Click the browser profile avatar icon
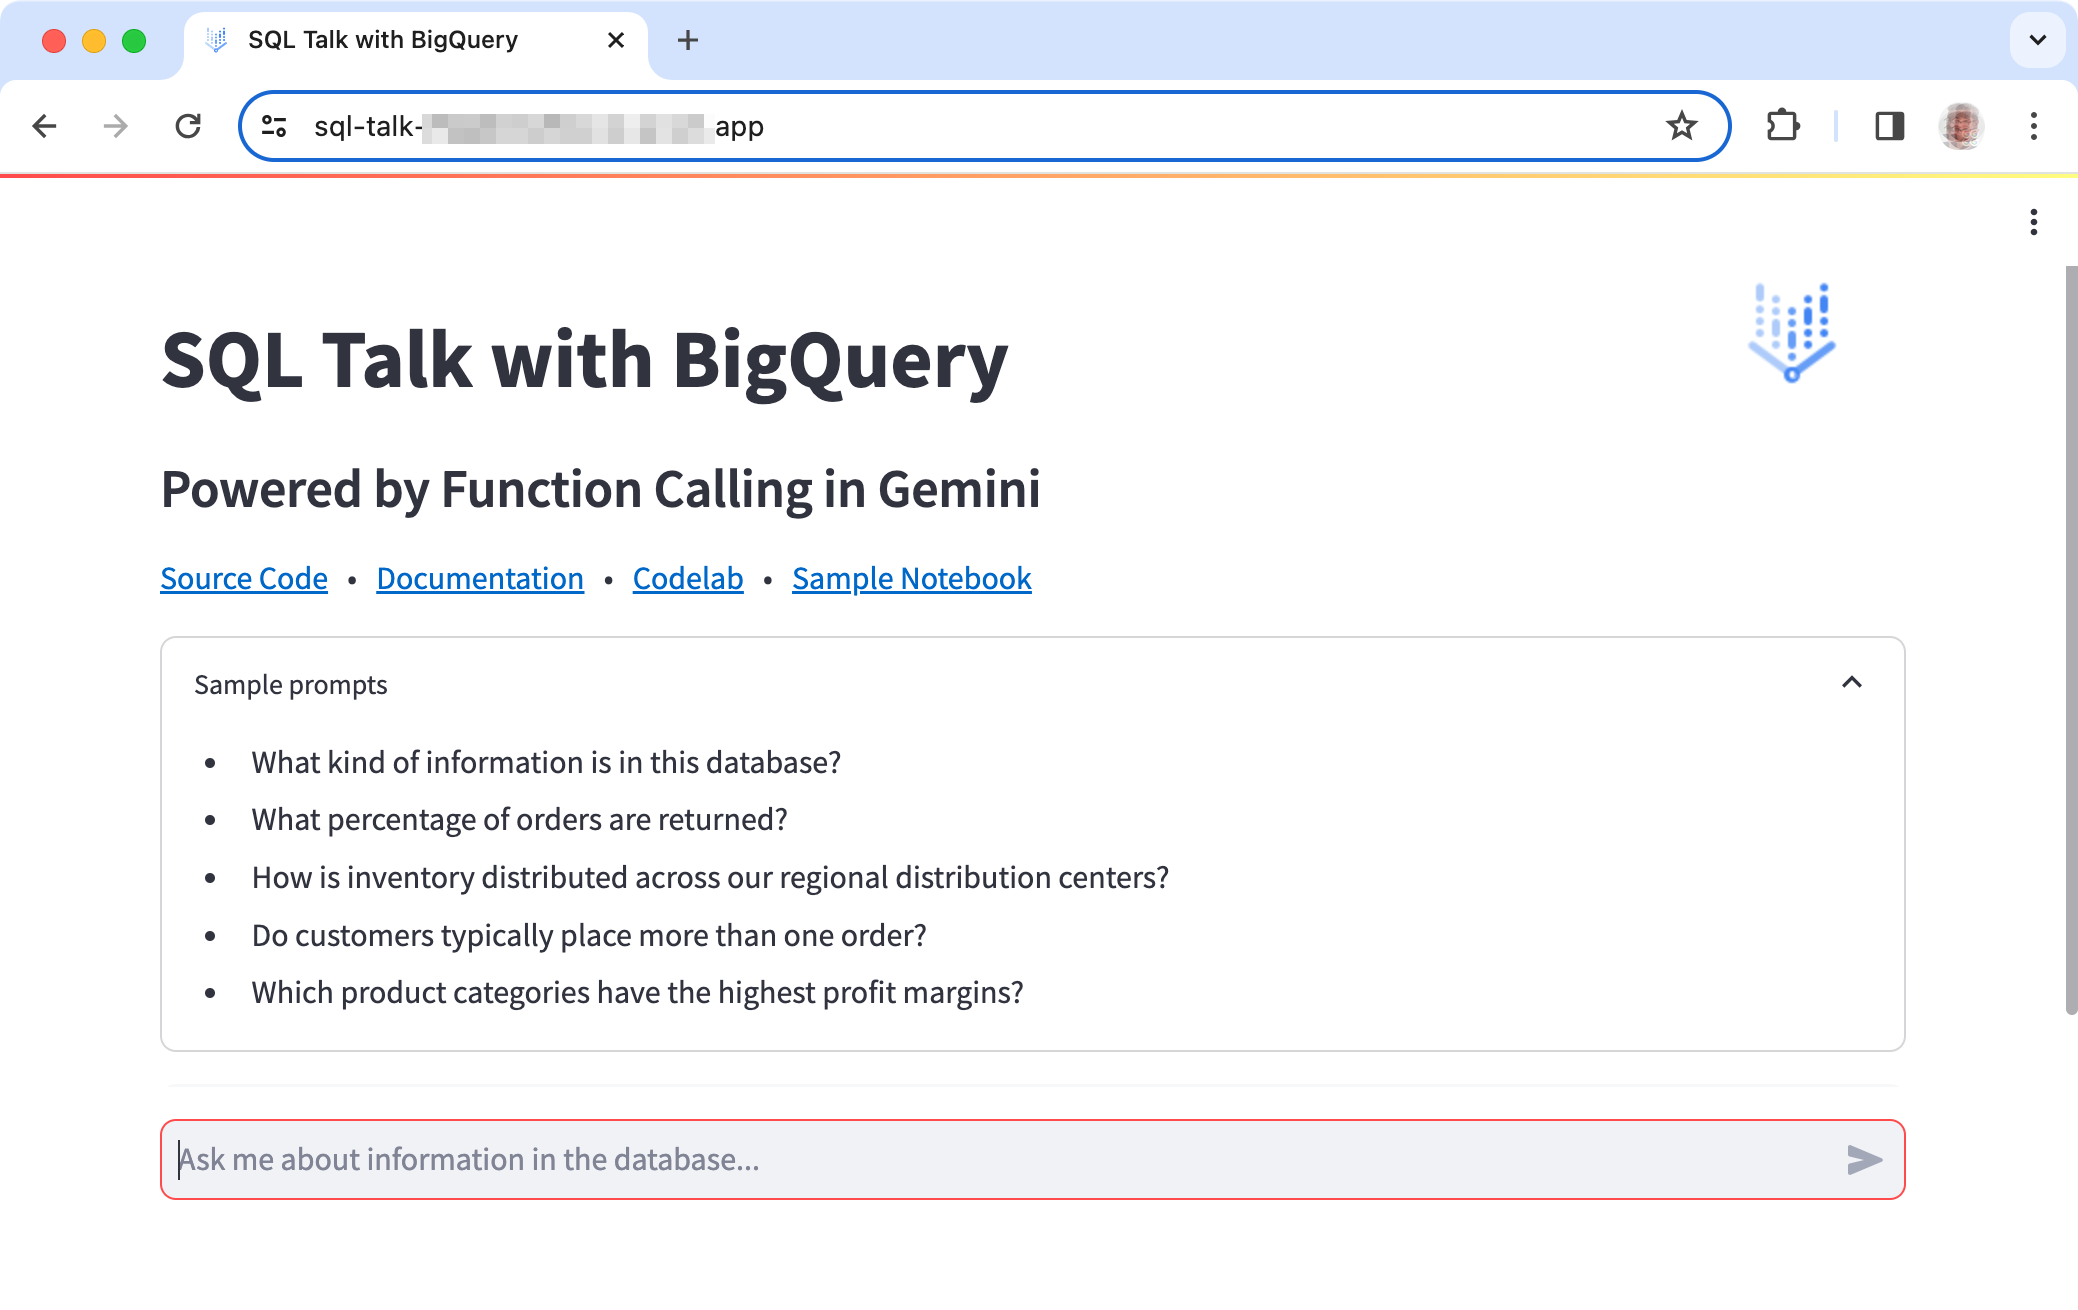Screen dimensions: 2078x1310 tap(1960, 127)
